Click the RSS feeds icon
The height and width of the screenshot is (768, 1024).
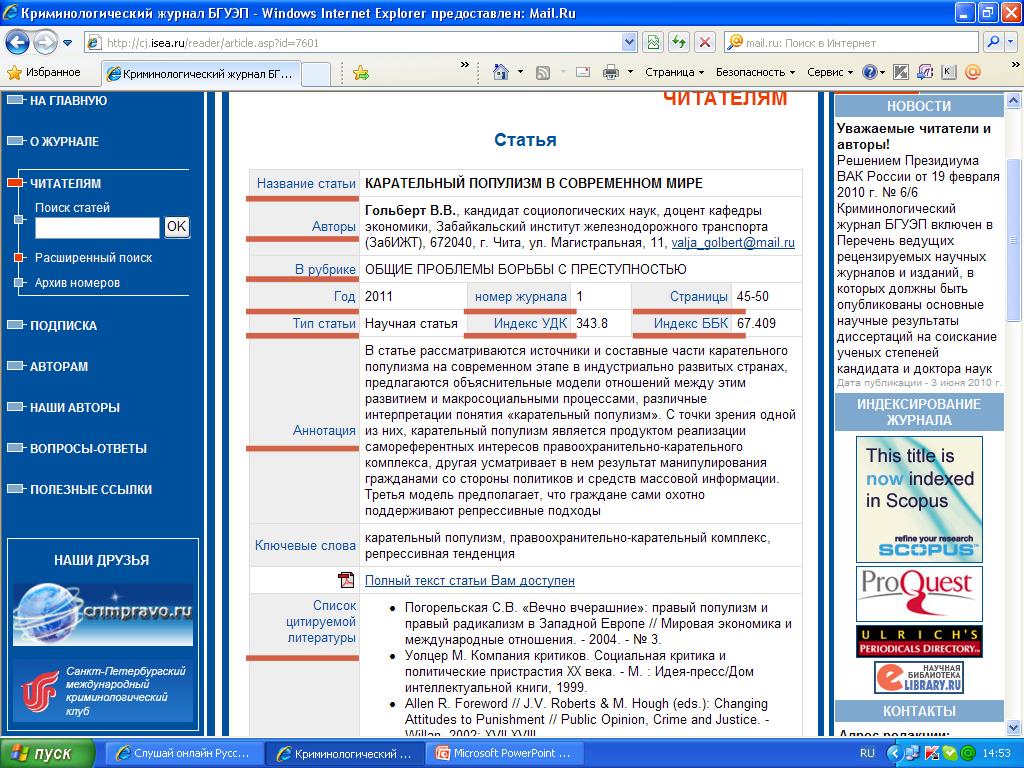coord(543,73)
